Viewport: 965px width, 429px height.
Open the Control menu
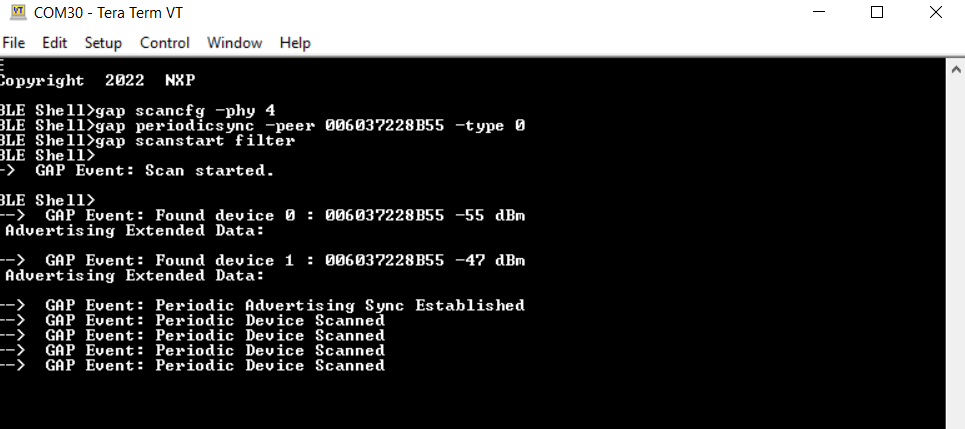(165, 43)
